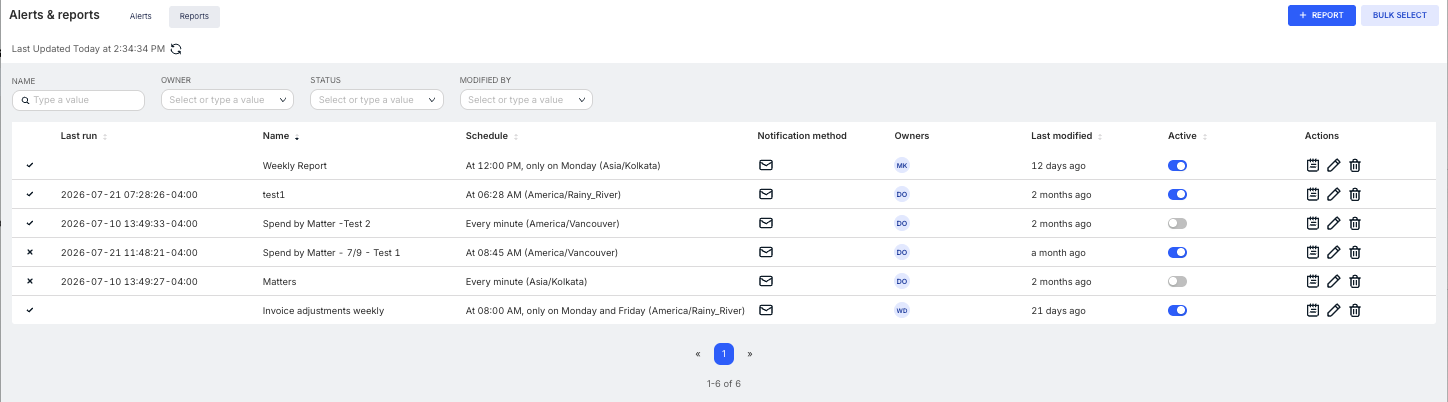Click email notification icon for Weekly Report
The width and height of the screenshot is (1448, 402).
tap(766, 165)
